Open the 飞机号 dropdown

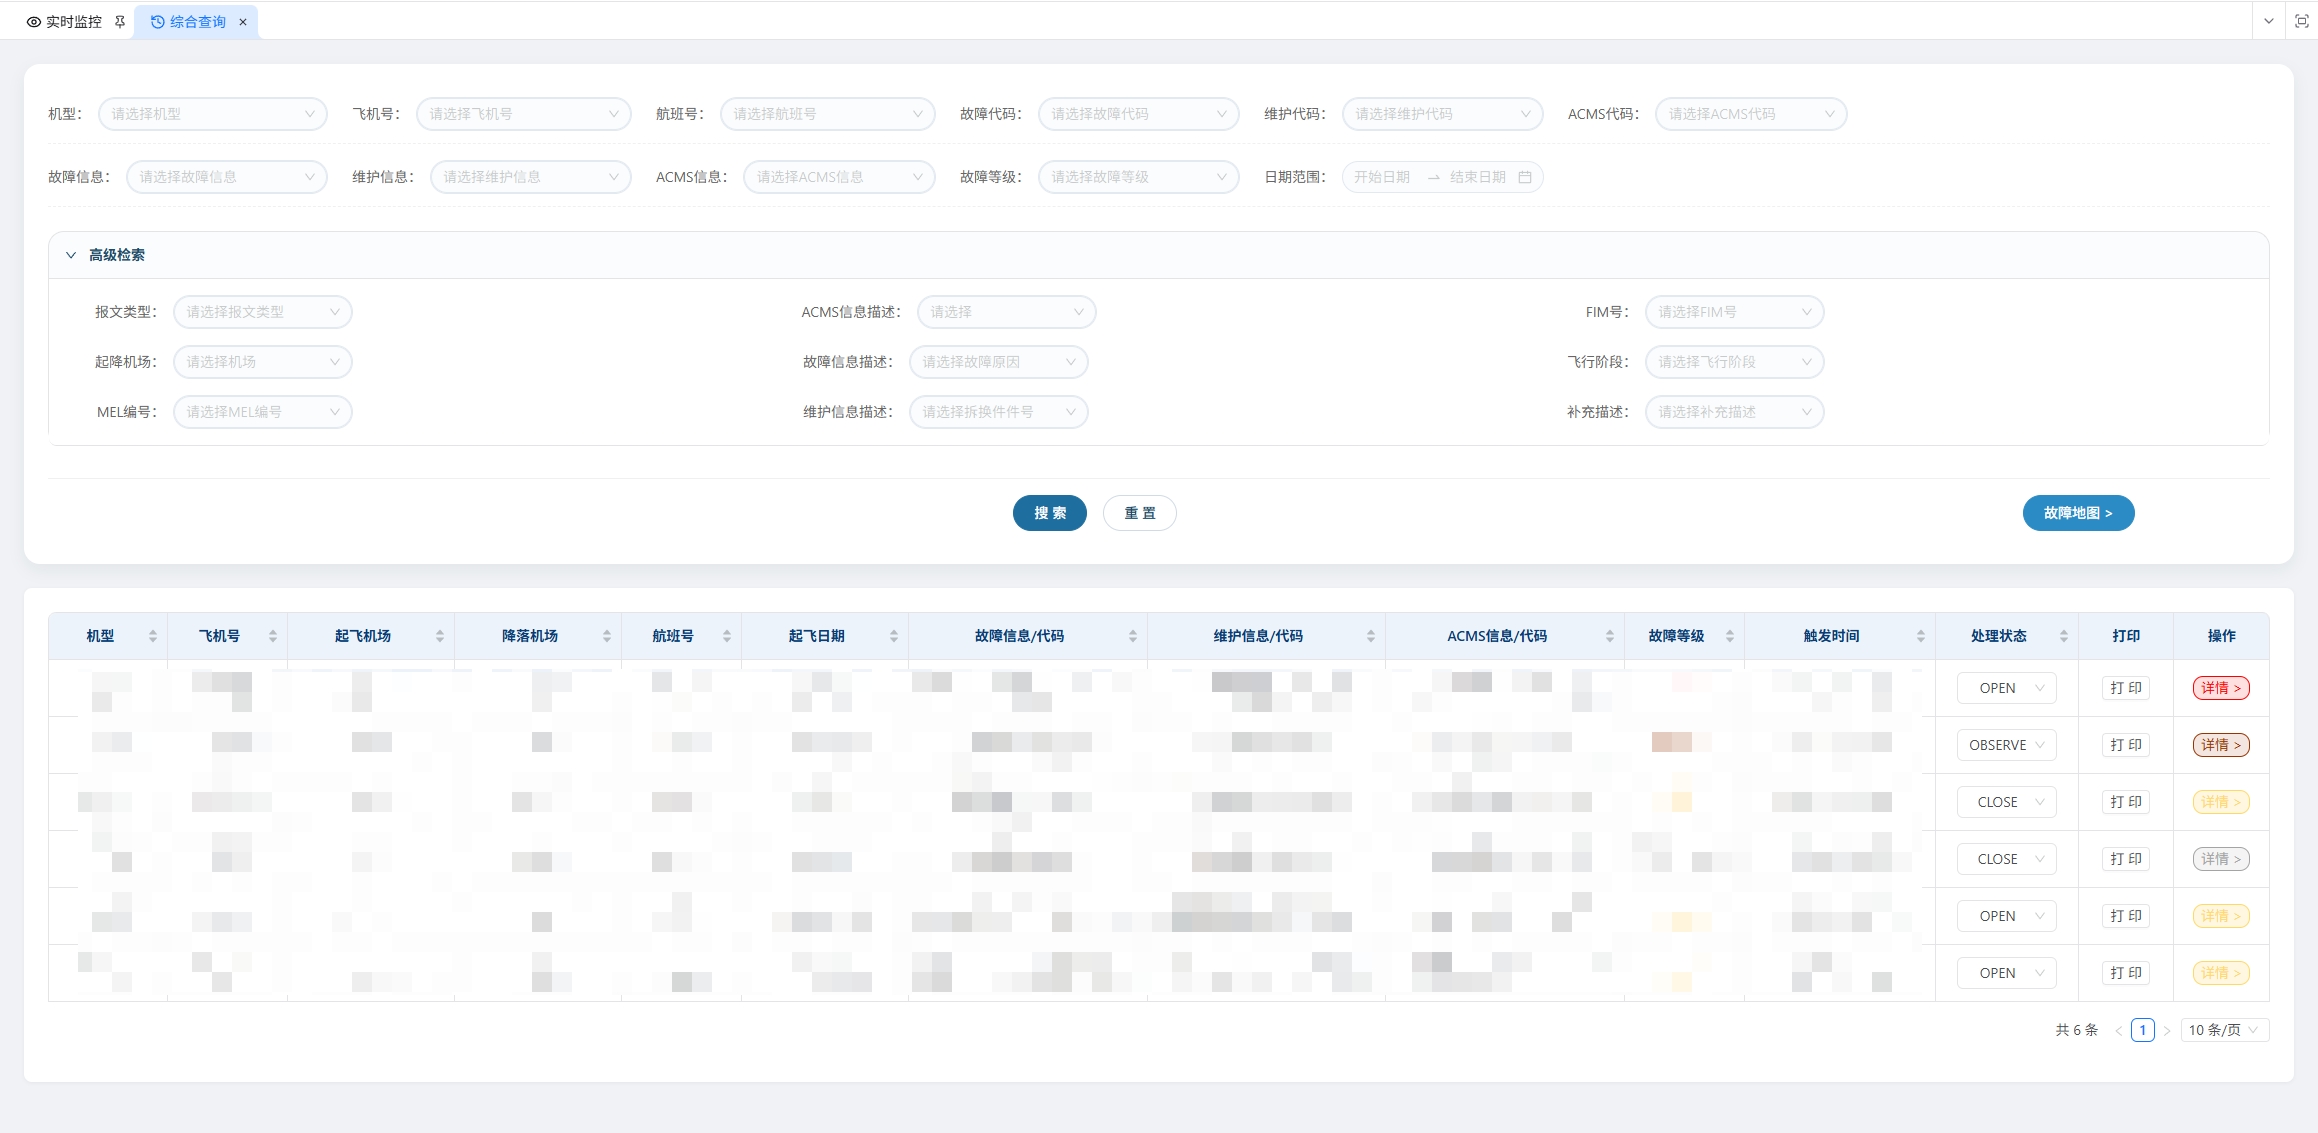[x=524, y=114]
